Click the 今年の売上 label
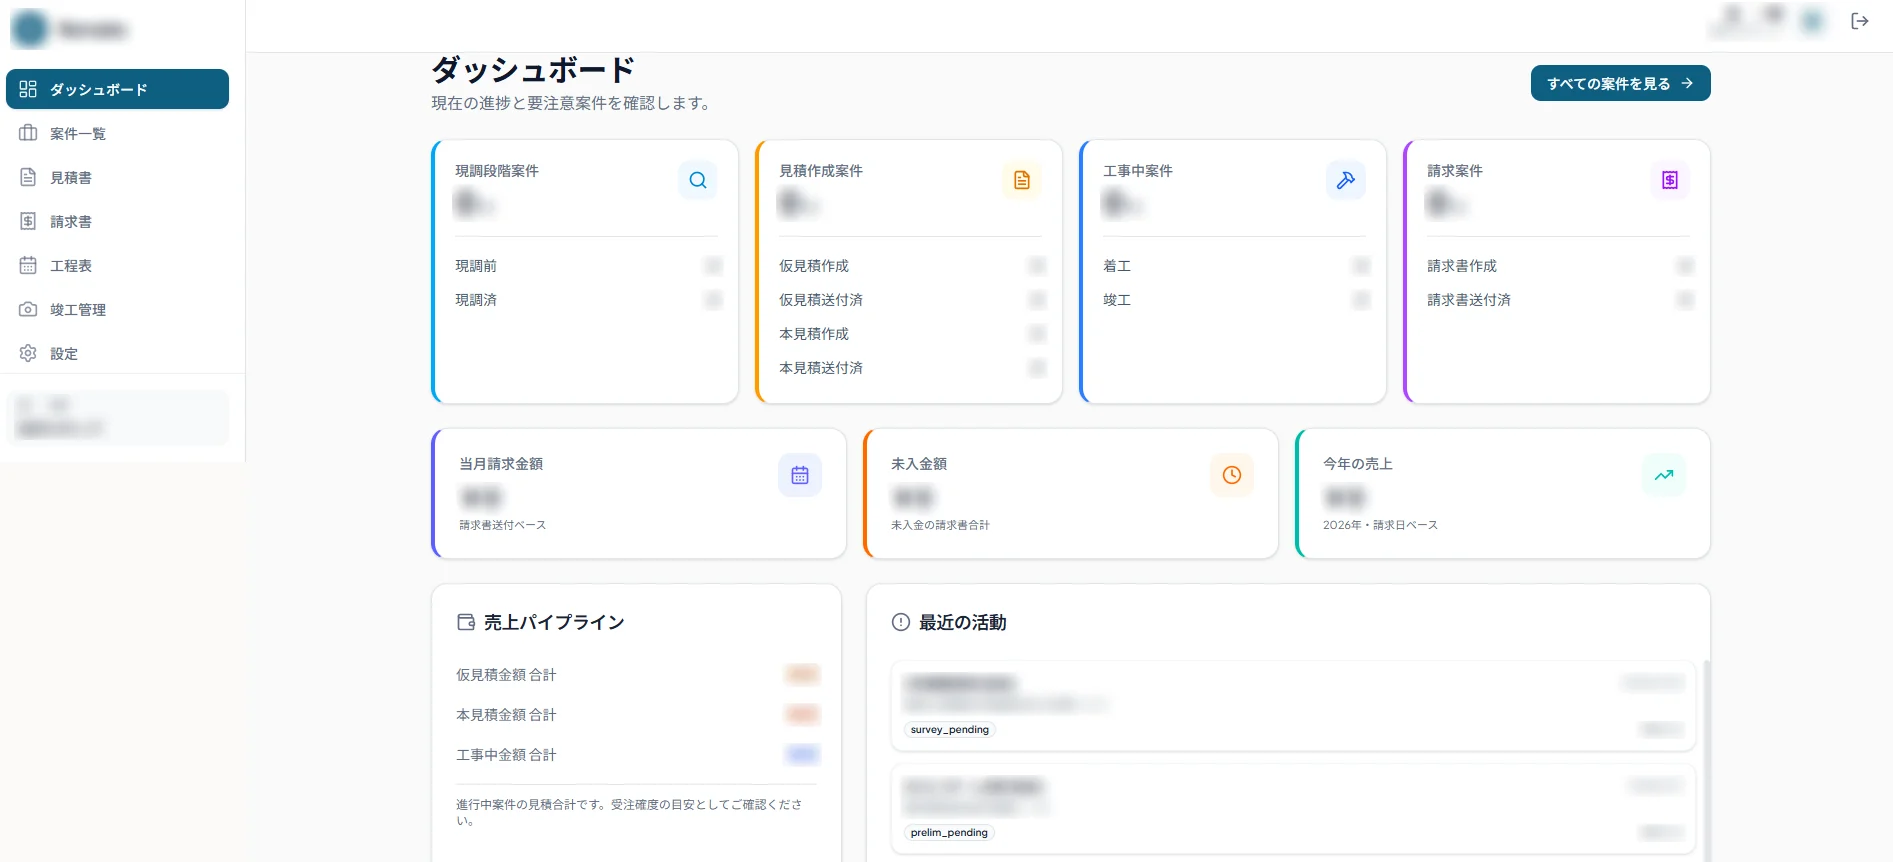1893x862 pixels. point(1358,464)
